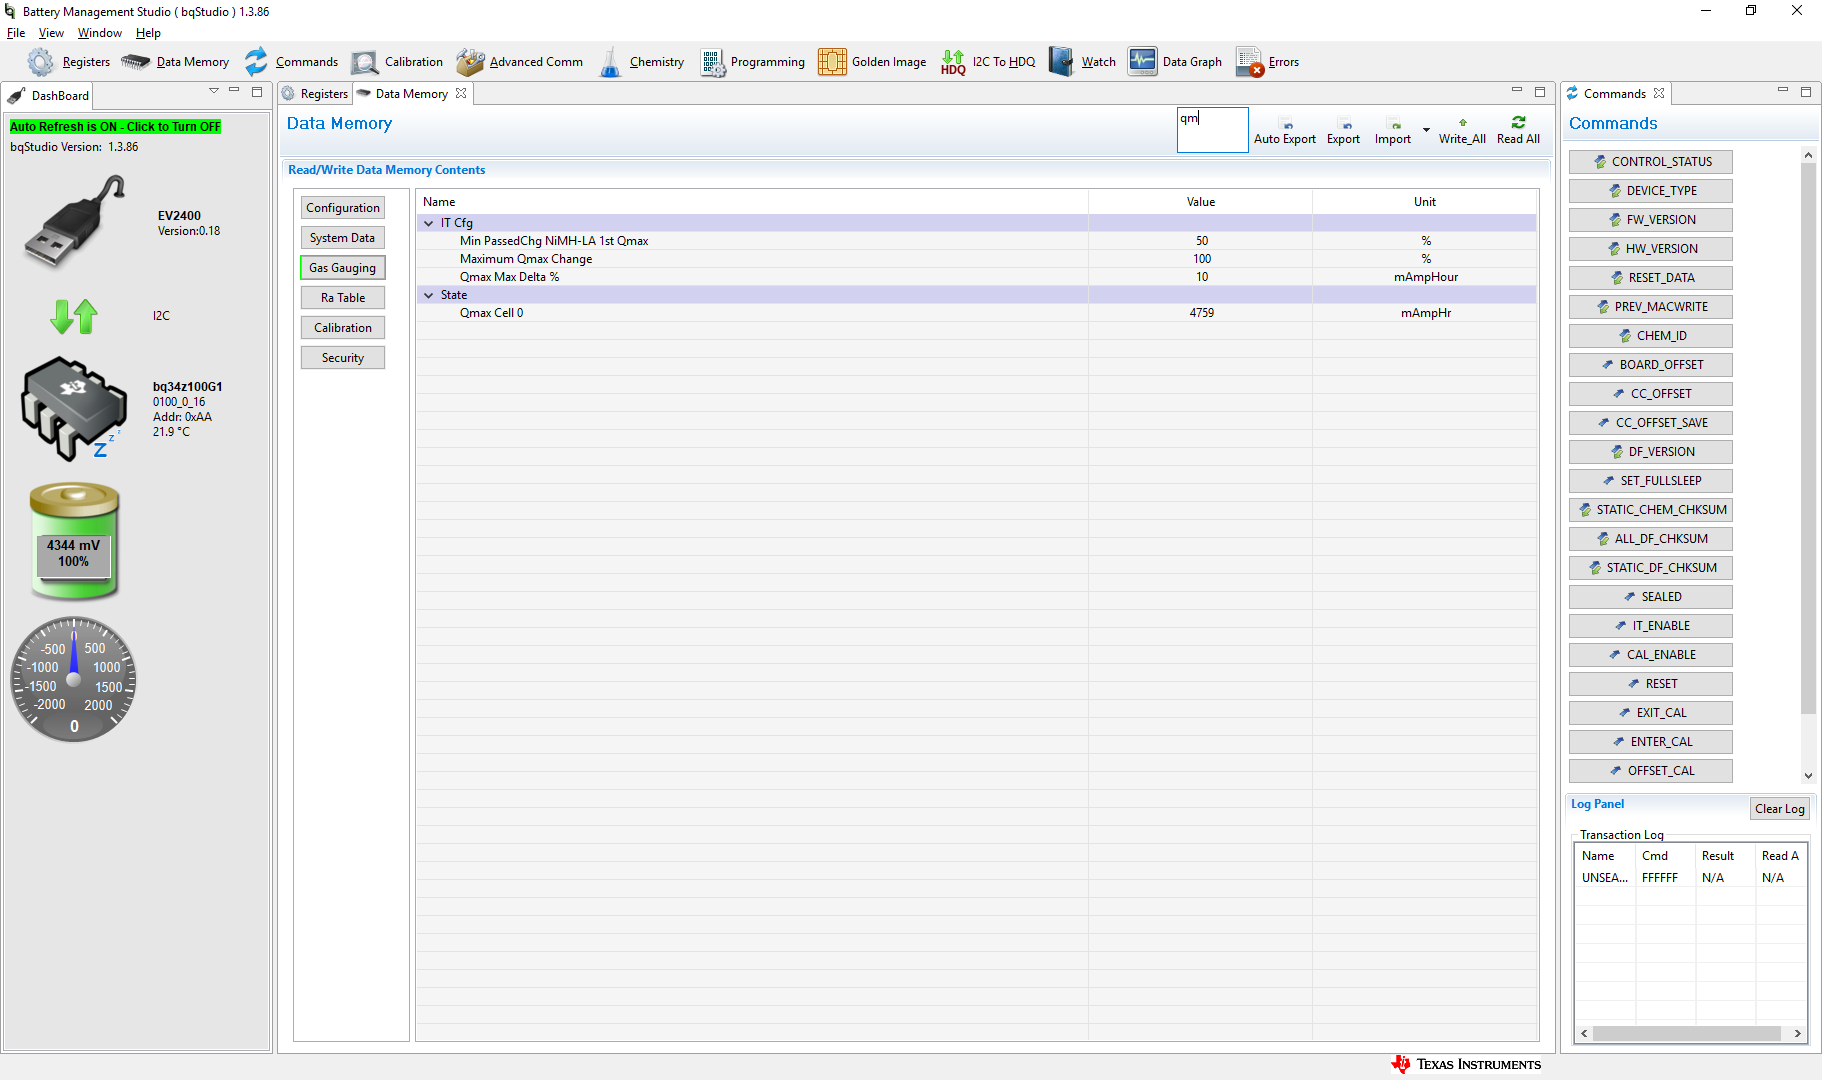1822x1080 pixels.
Task: Click the EV2400 USB adapter image
Action: 73,222
